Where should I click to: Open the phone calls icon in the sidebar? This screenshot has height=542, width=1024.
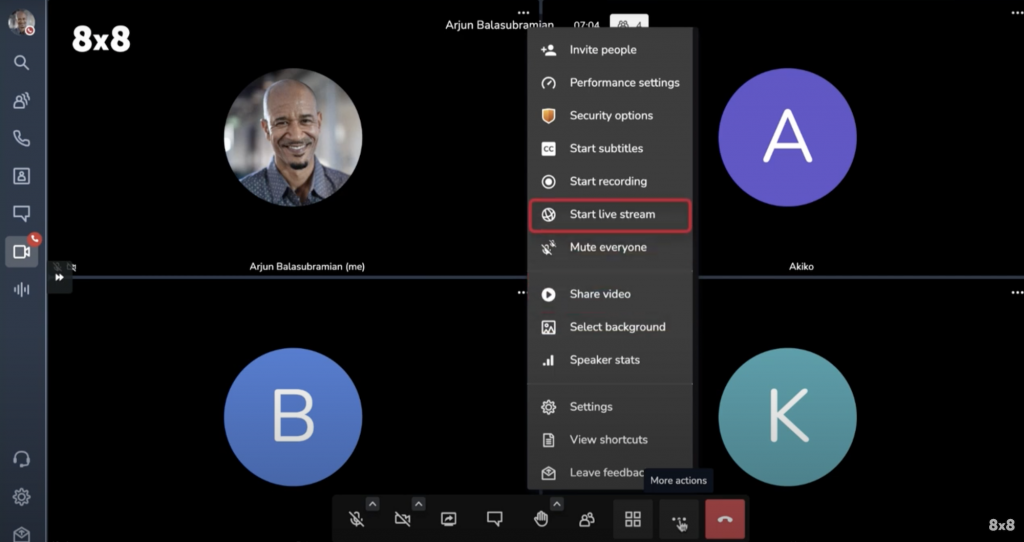[21, 138]
